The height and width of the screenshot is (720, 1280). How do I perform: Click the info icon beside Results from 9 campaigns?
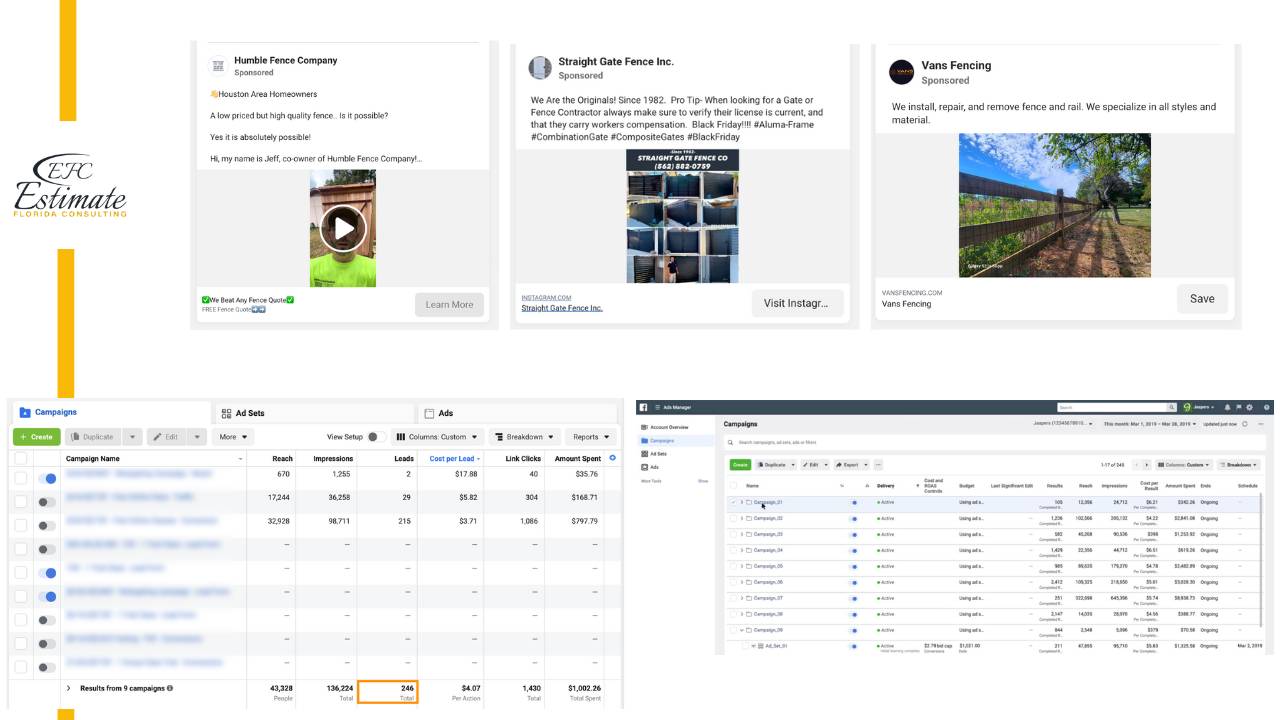[170, 688]
